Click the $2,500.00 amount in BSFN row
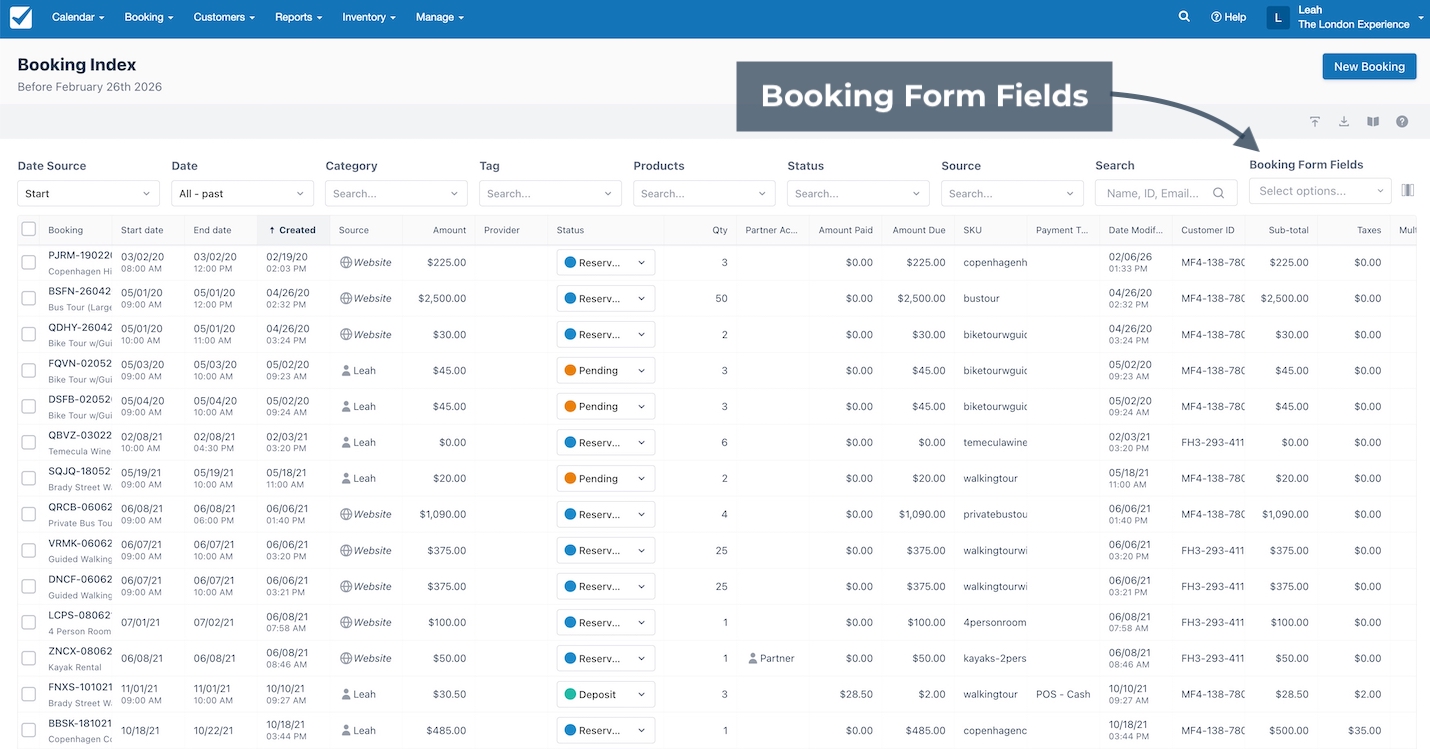The height and width of the screenshot is (749, 1430). coord(442,298)
